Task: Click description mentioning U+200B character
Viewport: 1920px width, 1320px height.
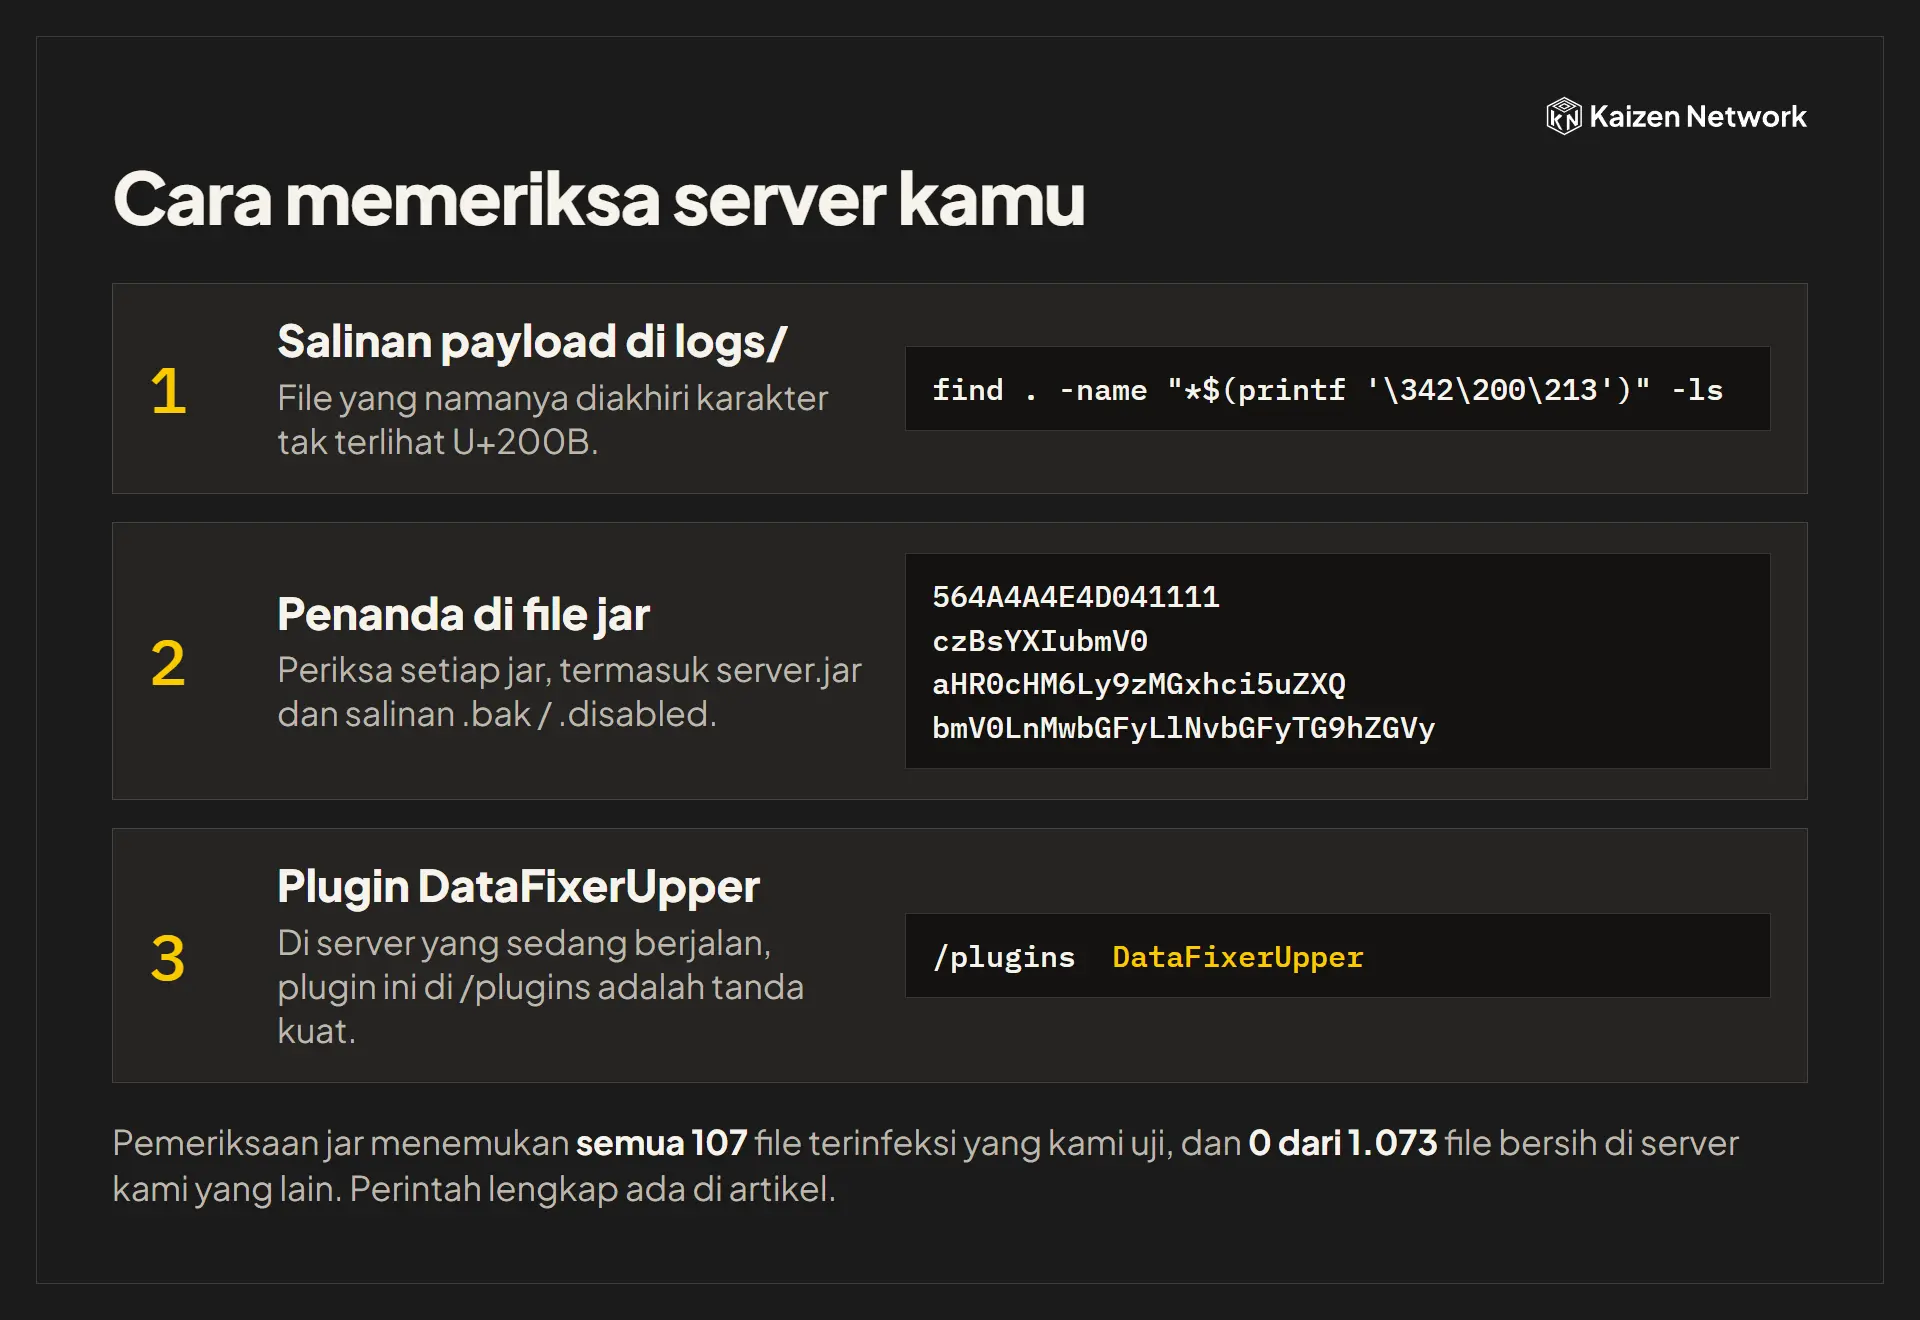Action: (x=552, y=420)
